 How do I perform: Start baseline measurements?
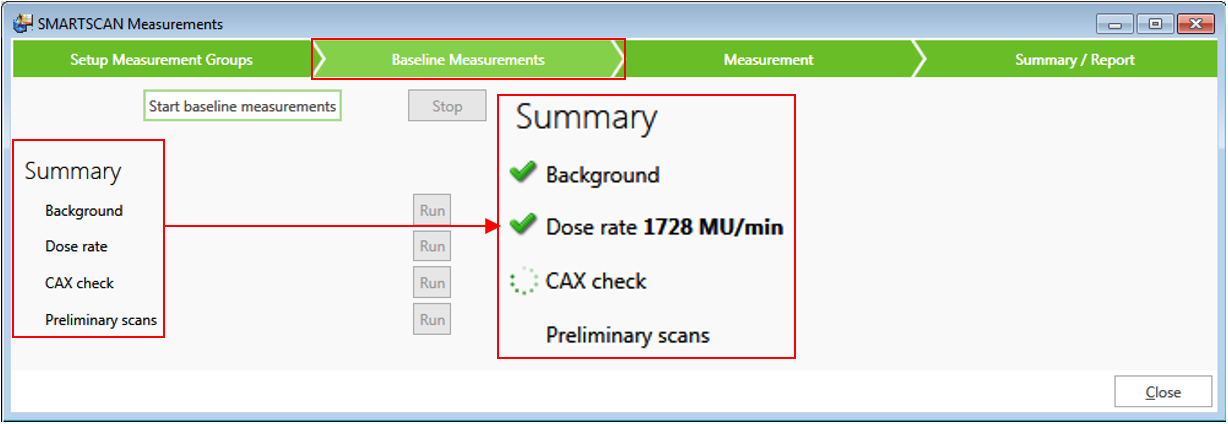pyautogui.click(x=242, y=105)
